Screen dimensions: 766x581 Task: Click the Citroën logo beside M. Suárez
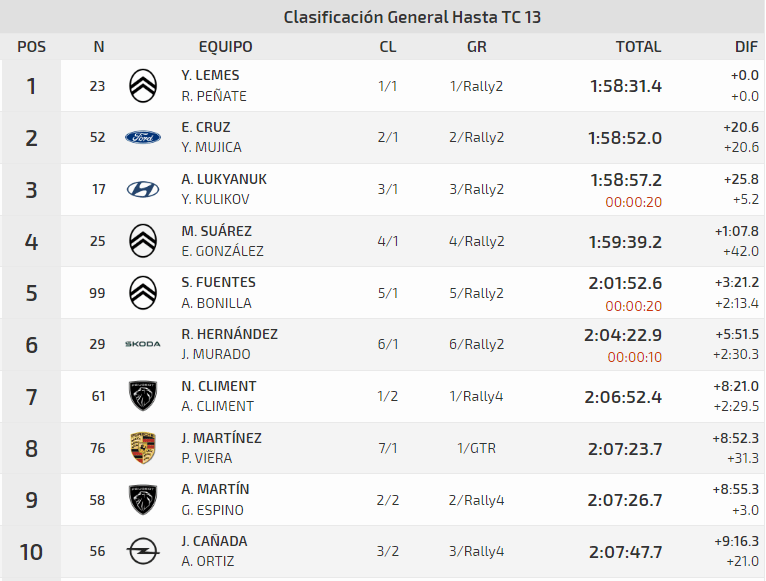coord(143,241)
